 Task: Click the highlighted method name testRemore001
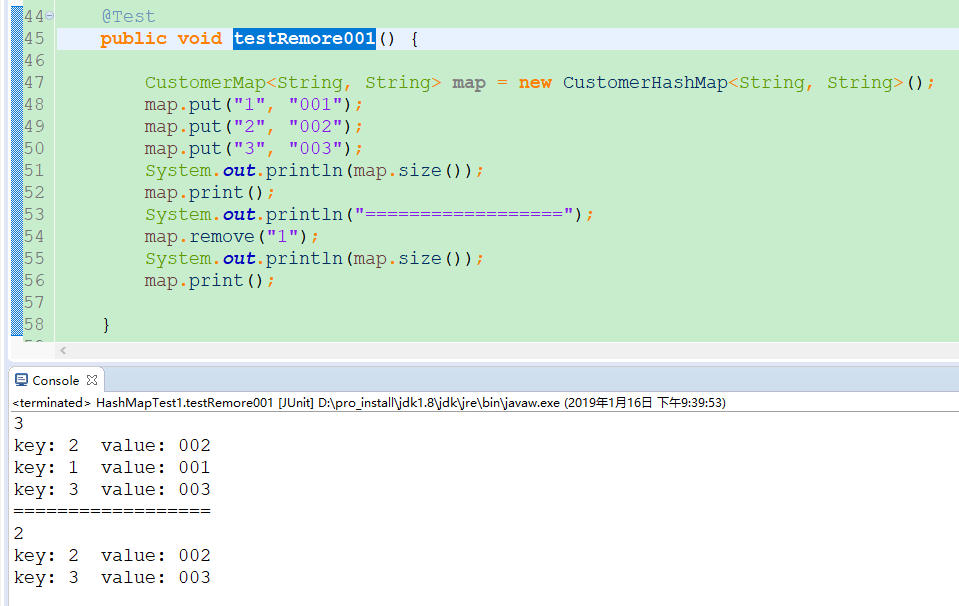coord(304,39)
